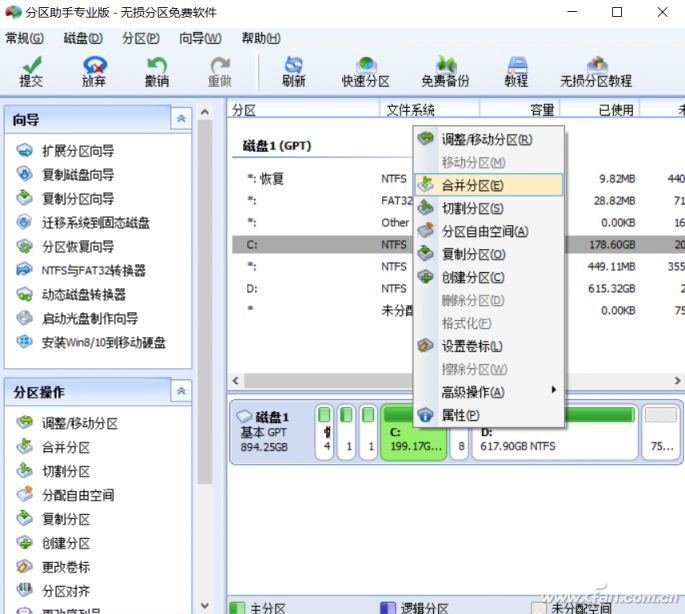The width and height of the screenshot is (685, 614).
Task: Choose 分区自由空间(A) in context menu
Action: pyautogui.click(x=488, y=231)
